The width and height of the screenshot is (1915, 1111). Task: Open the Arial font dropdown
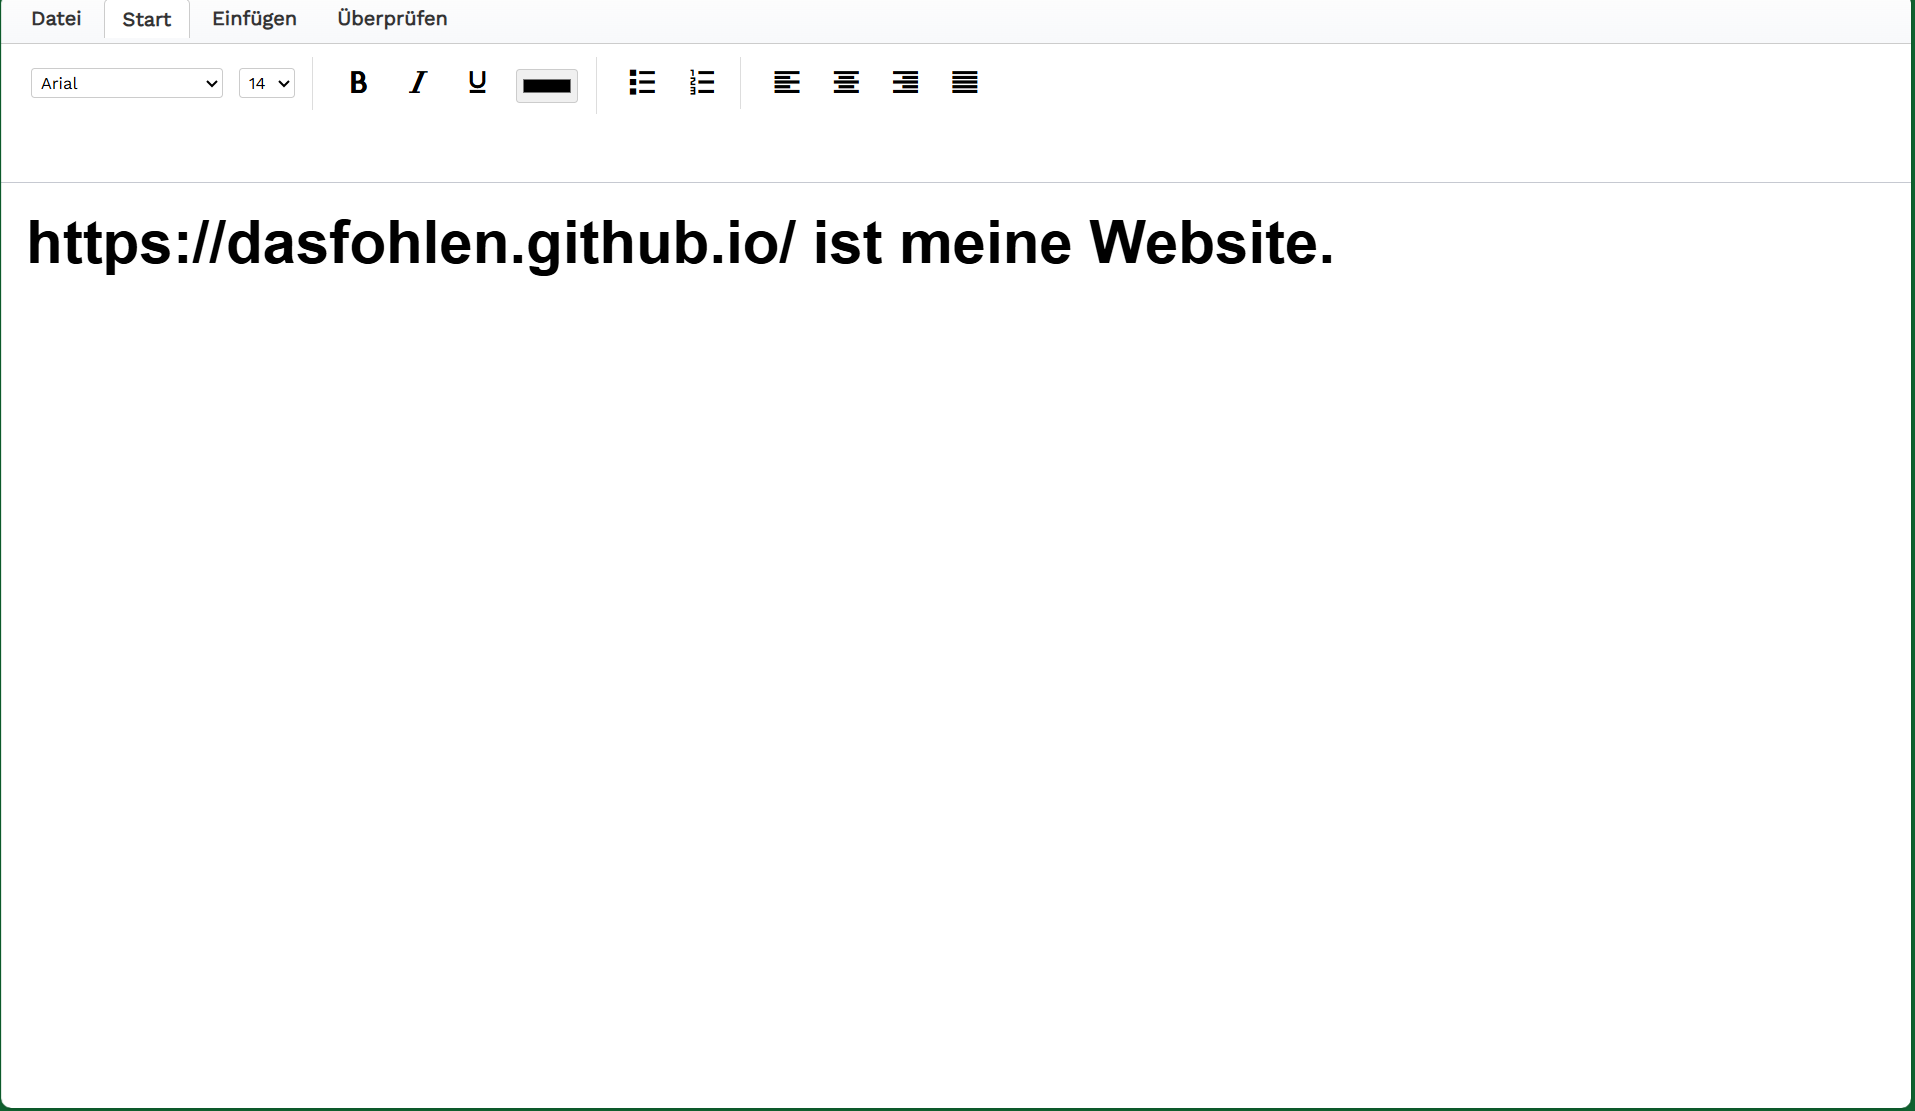point(127,84)
